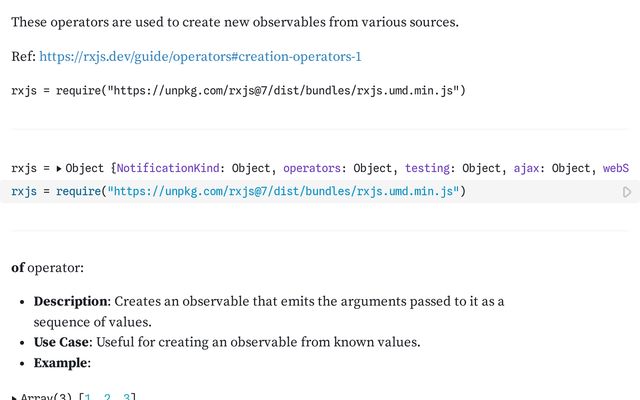The width and height of the screenshot is (640, 400).
Task: Expand the Array(3) output
Action: (13, 397)
